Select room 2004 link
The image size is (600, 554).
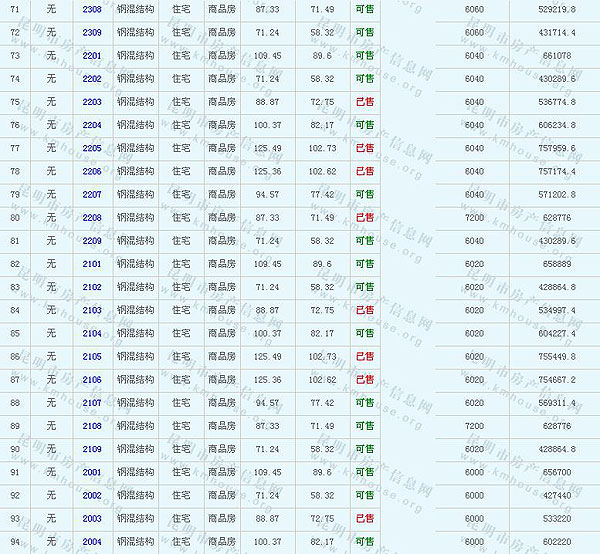point(92,541)
